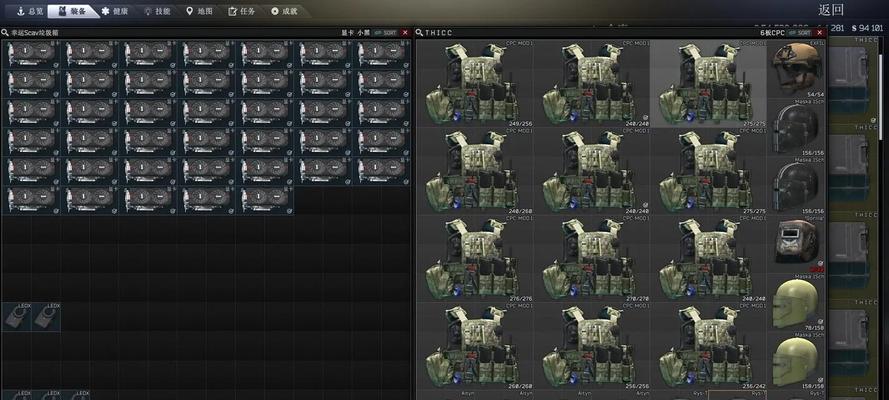Select green Maska helmet with 70/150 durability

point(796,302)
